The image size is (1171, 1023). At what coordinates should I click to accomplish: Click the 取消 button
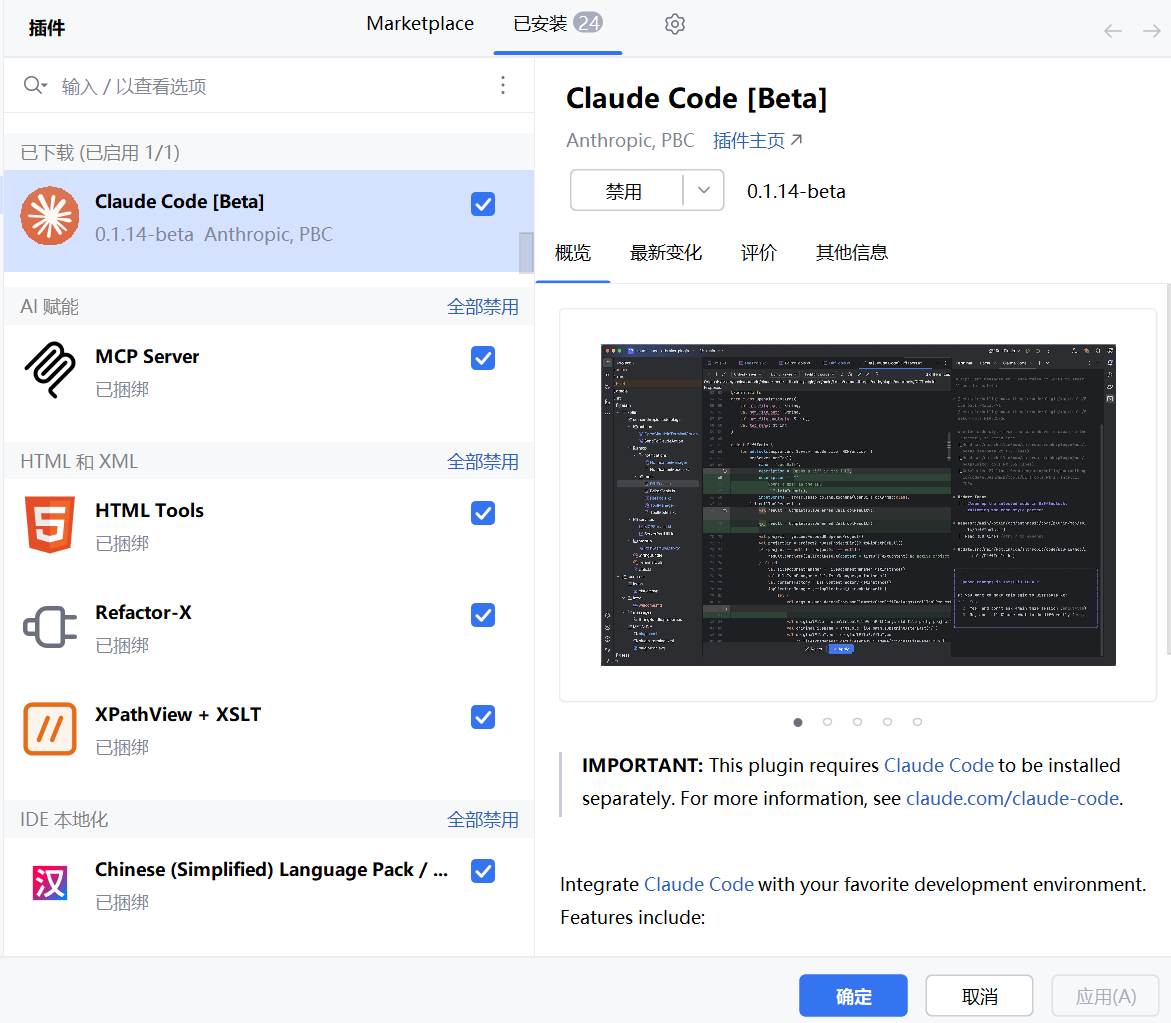point(979,996)
